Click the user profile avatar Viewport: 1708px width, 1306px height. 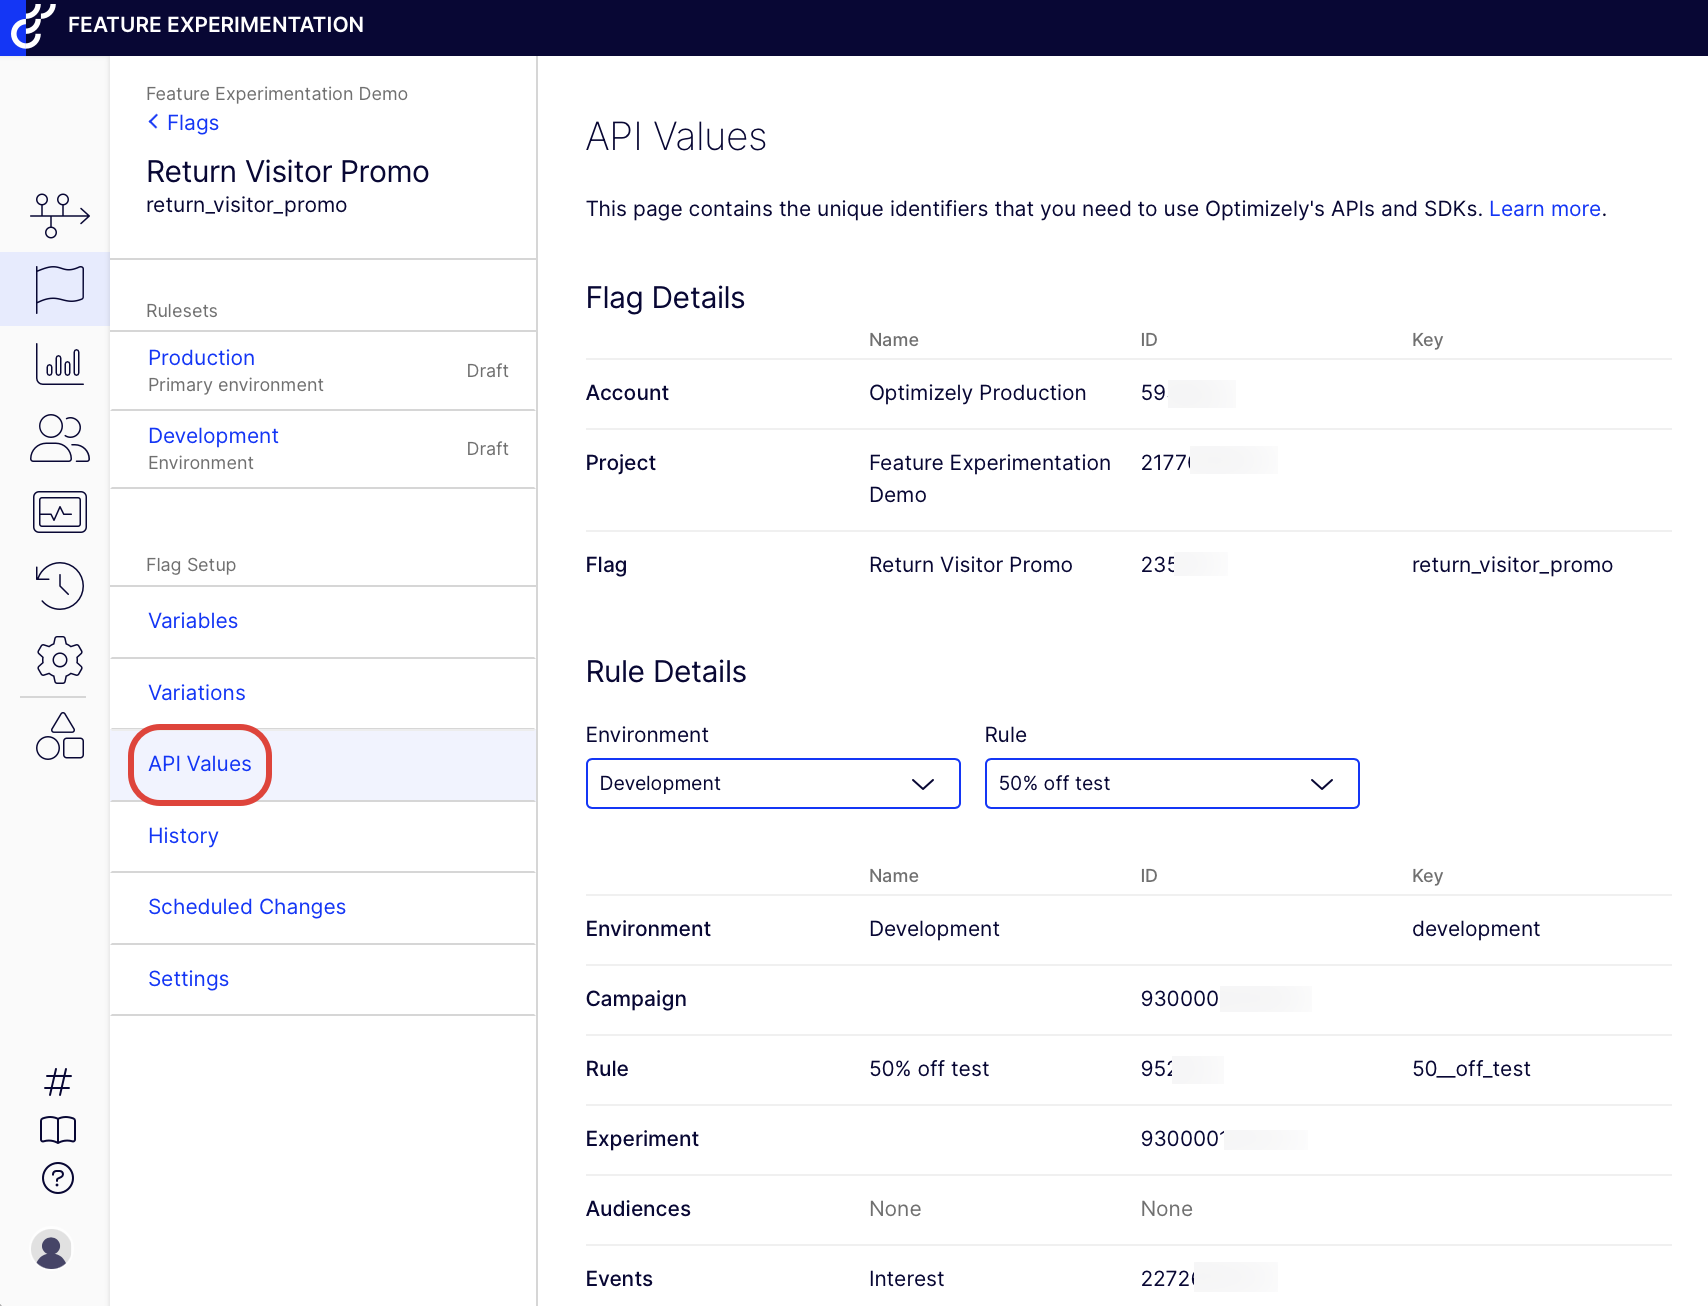coord(52,1250)
